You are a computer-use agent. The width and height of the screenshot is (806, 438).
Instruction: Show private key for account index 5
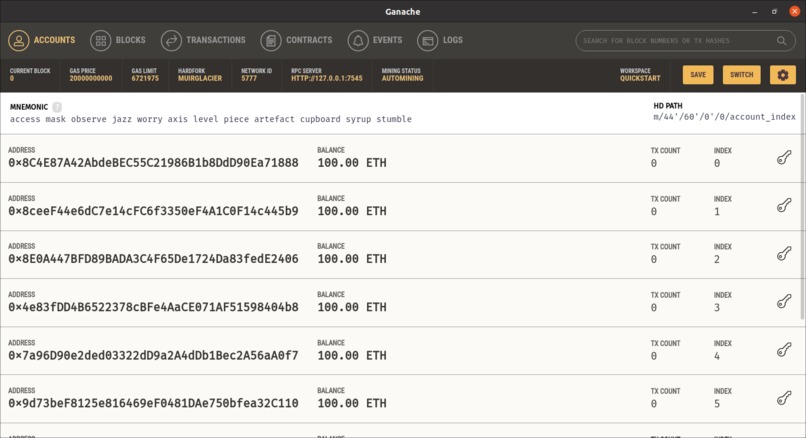pos(784,398)
